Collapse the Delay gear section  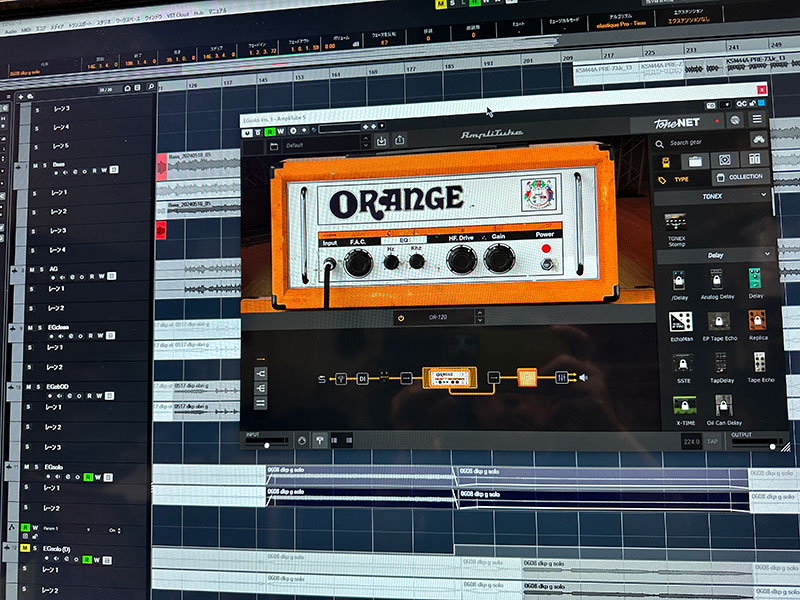coord(767,254)
